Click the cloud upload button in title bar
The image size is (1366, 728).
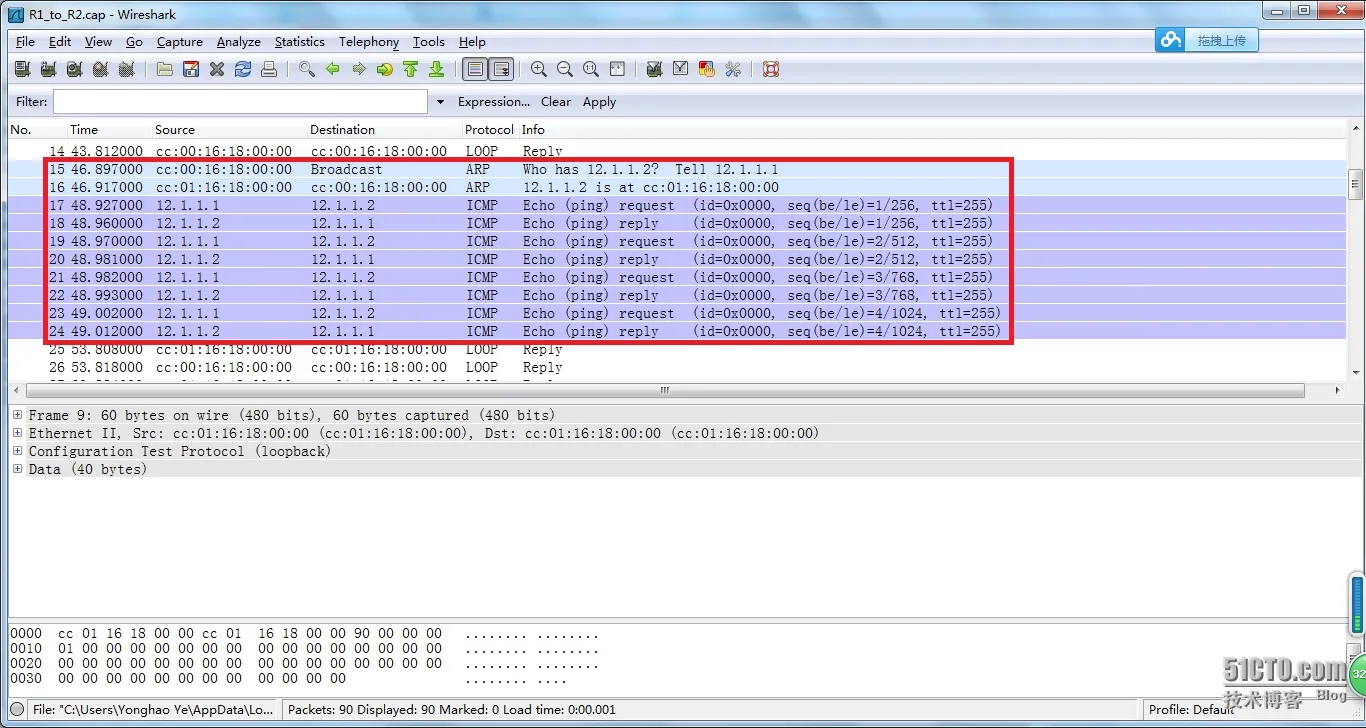(x=1207, y=40)
